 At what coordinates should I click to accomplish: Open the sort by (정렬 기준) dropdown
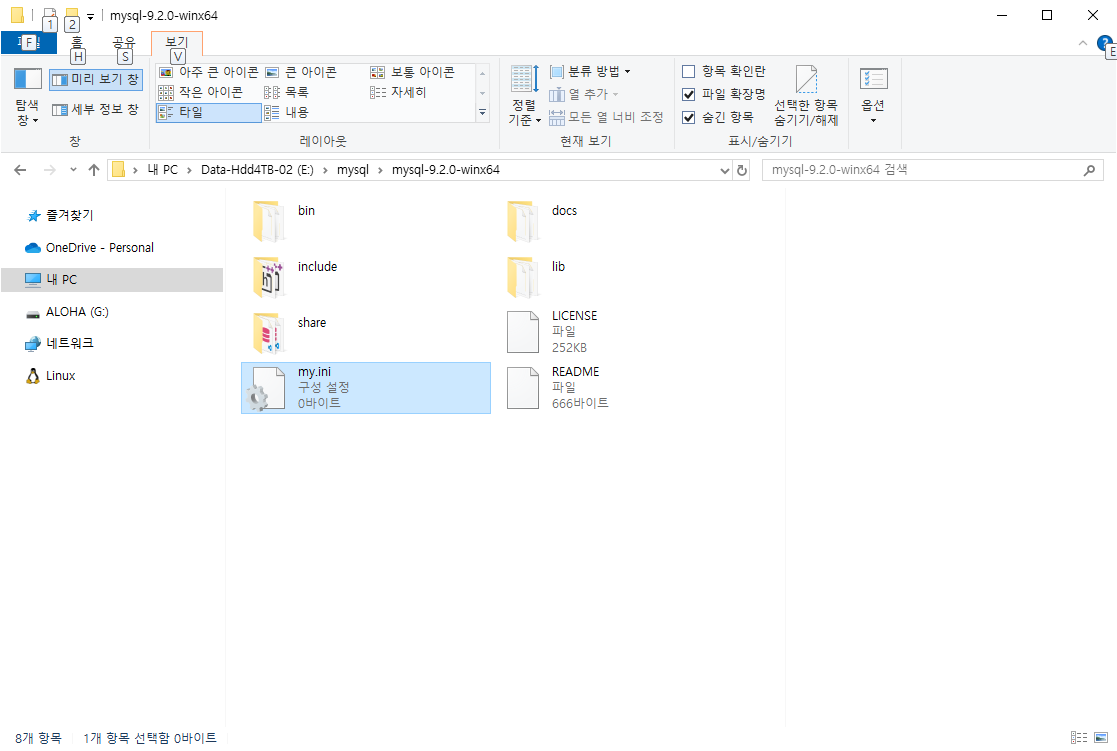pos(524,96)
